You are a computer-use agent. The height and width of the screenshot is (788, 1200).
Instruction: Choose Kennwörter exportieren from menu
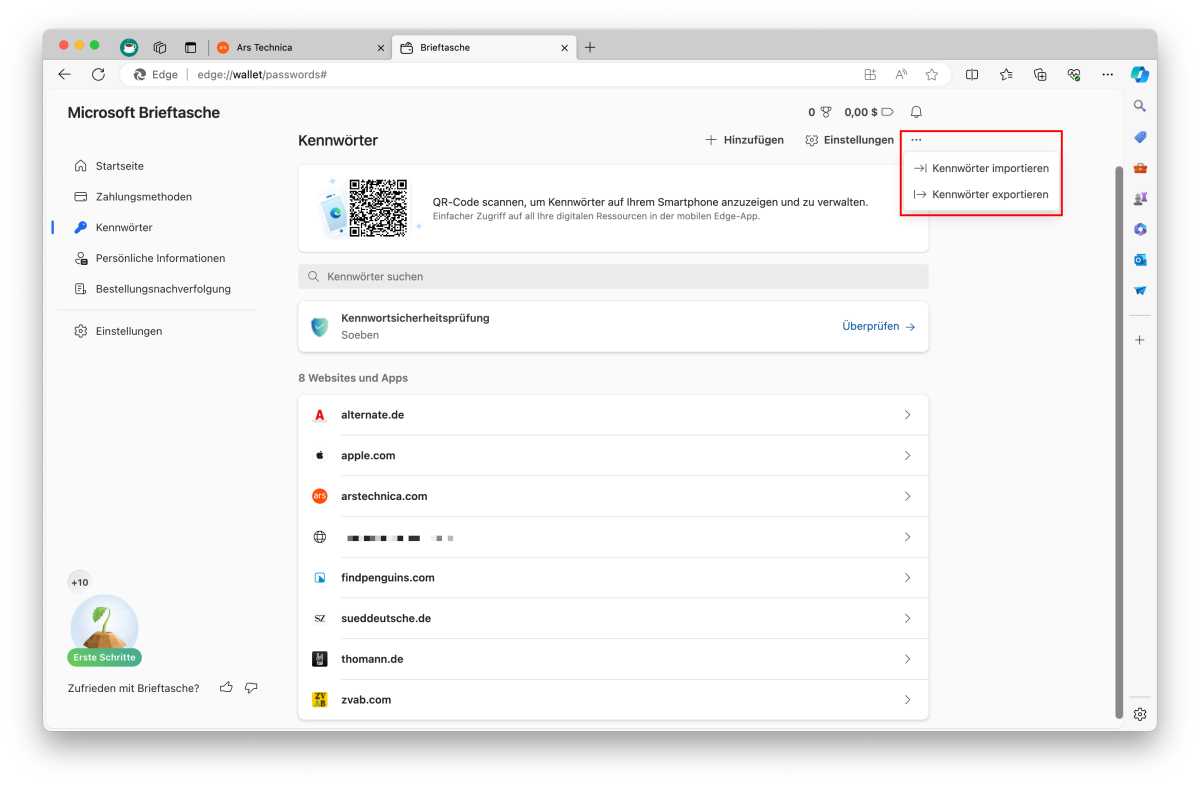tap(981, 194)
